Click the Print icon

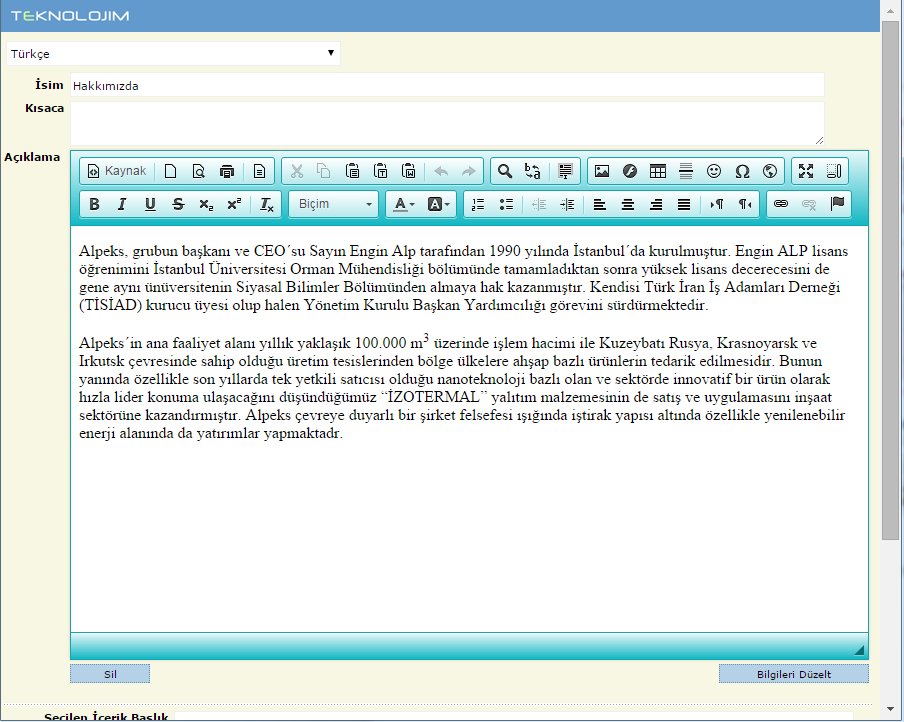pyautogui.click(x=227, y=171)
